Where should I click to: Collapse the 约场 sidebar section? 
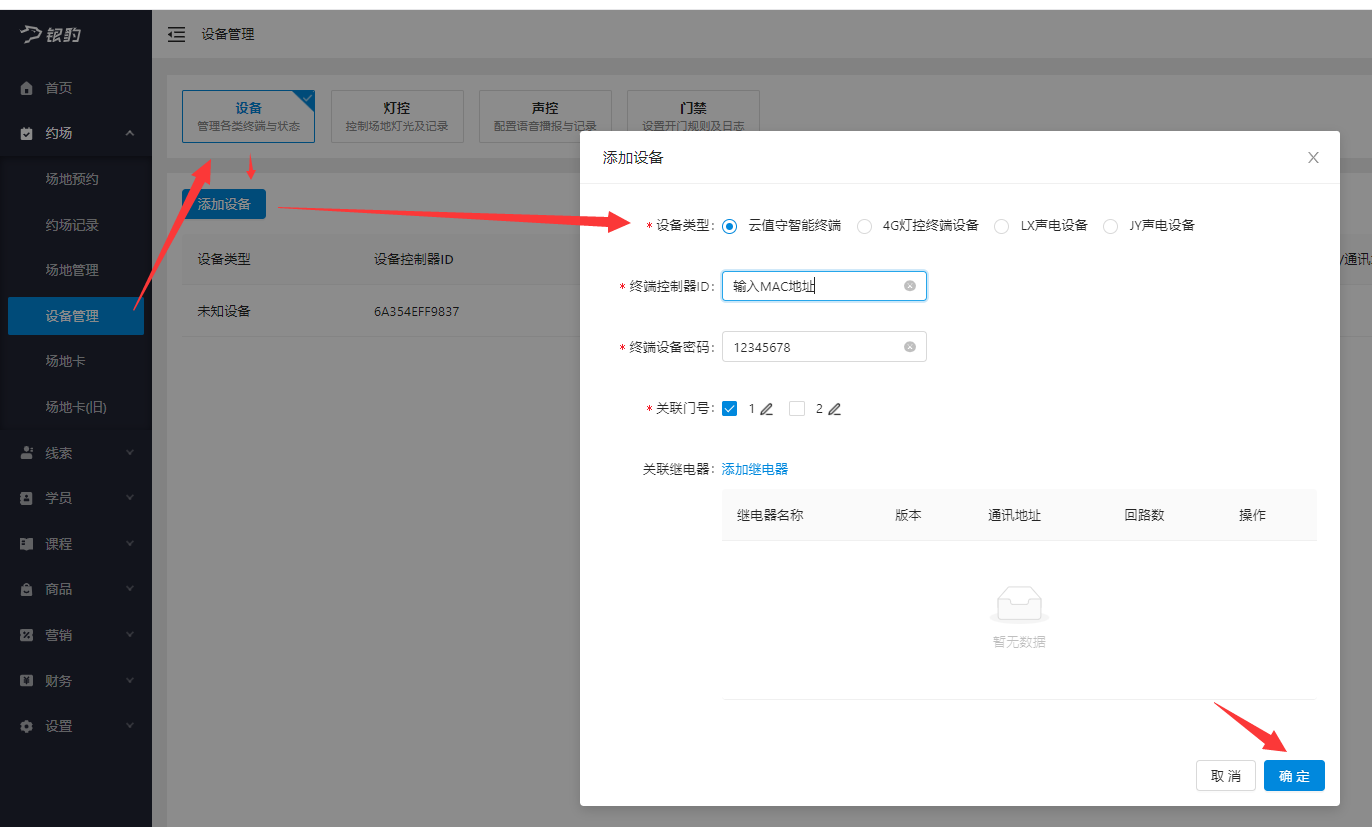point(129,134)
